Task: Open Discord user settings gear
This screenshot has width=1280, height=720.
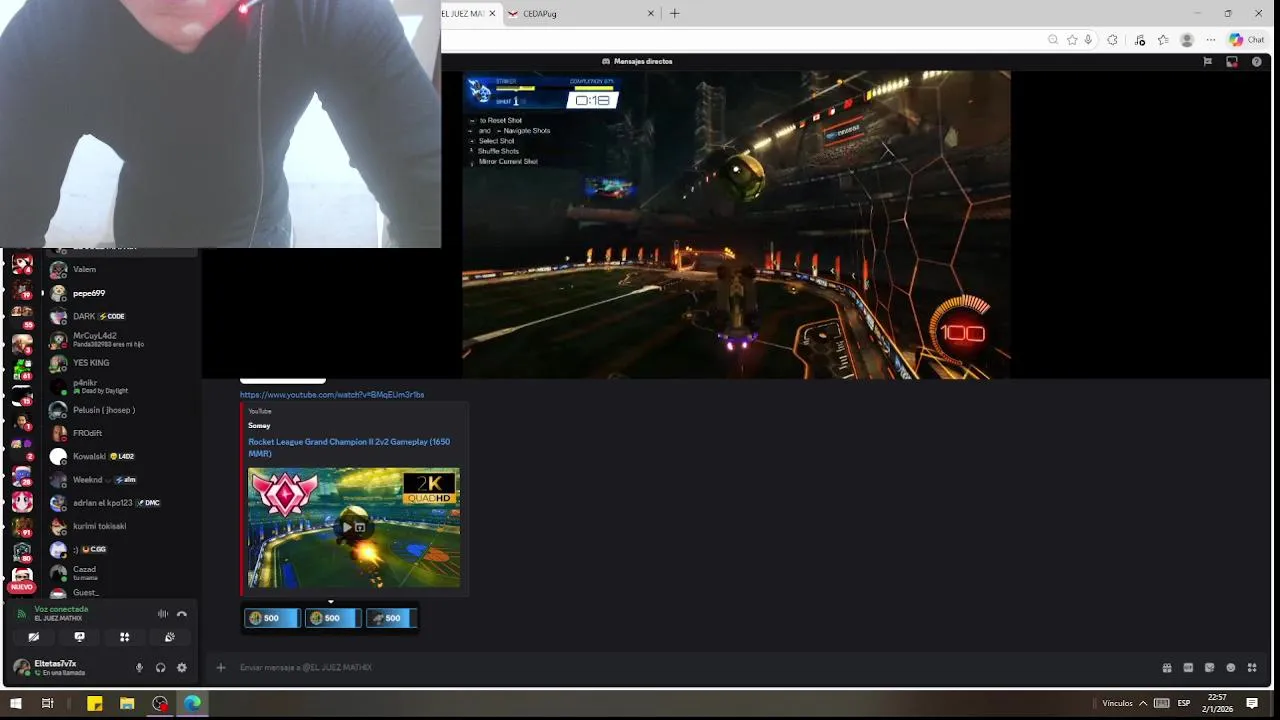Action: (x=181, y=667)
